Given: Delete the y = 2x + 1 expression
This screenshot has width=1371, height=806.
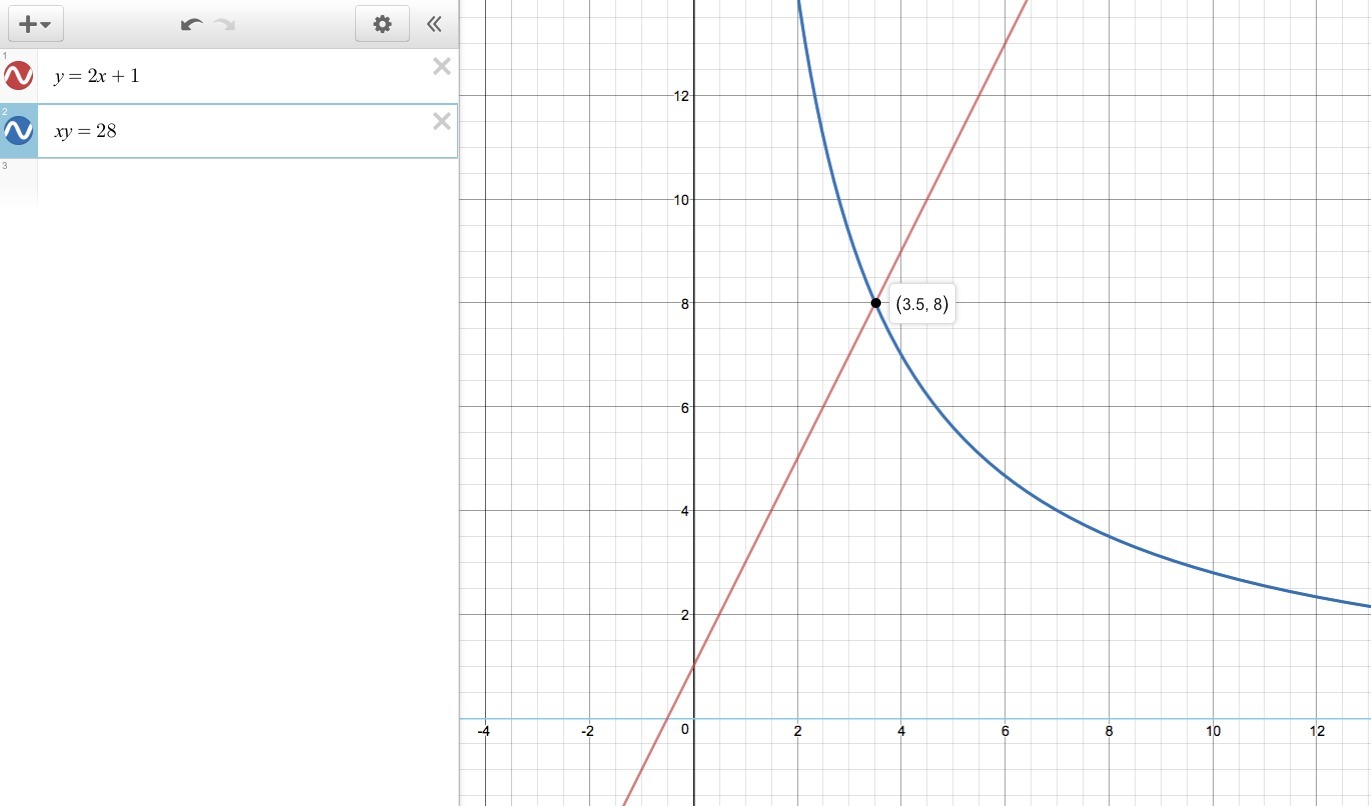Looking at the screenshot, I should [441, 66].
